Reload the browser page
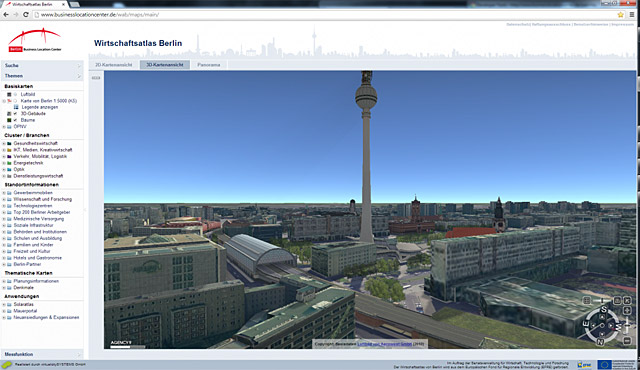 coord(25,15)
